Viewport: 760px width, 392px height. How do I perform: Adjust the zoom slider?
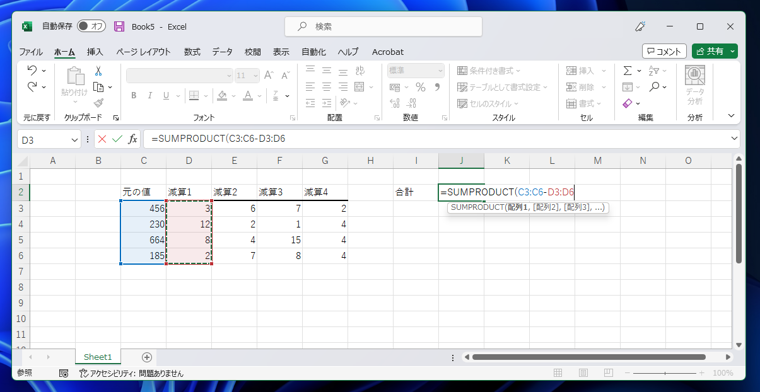click(665, 373)
